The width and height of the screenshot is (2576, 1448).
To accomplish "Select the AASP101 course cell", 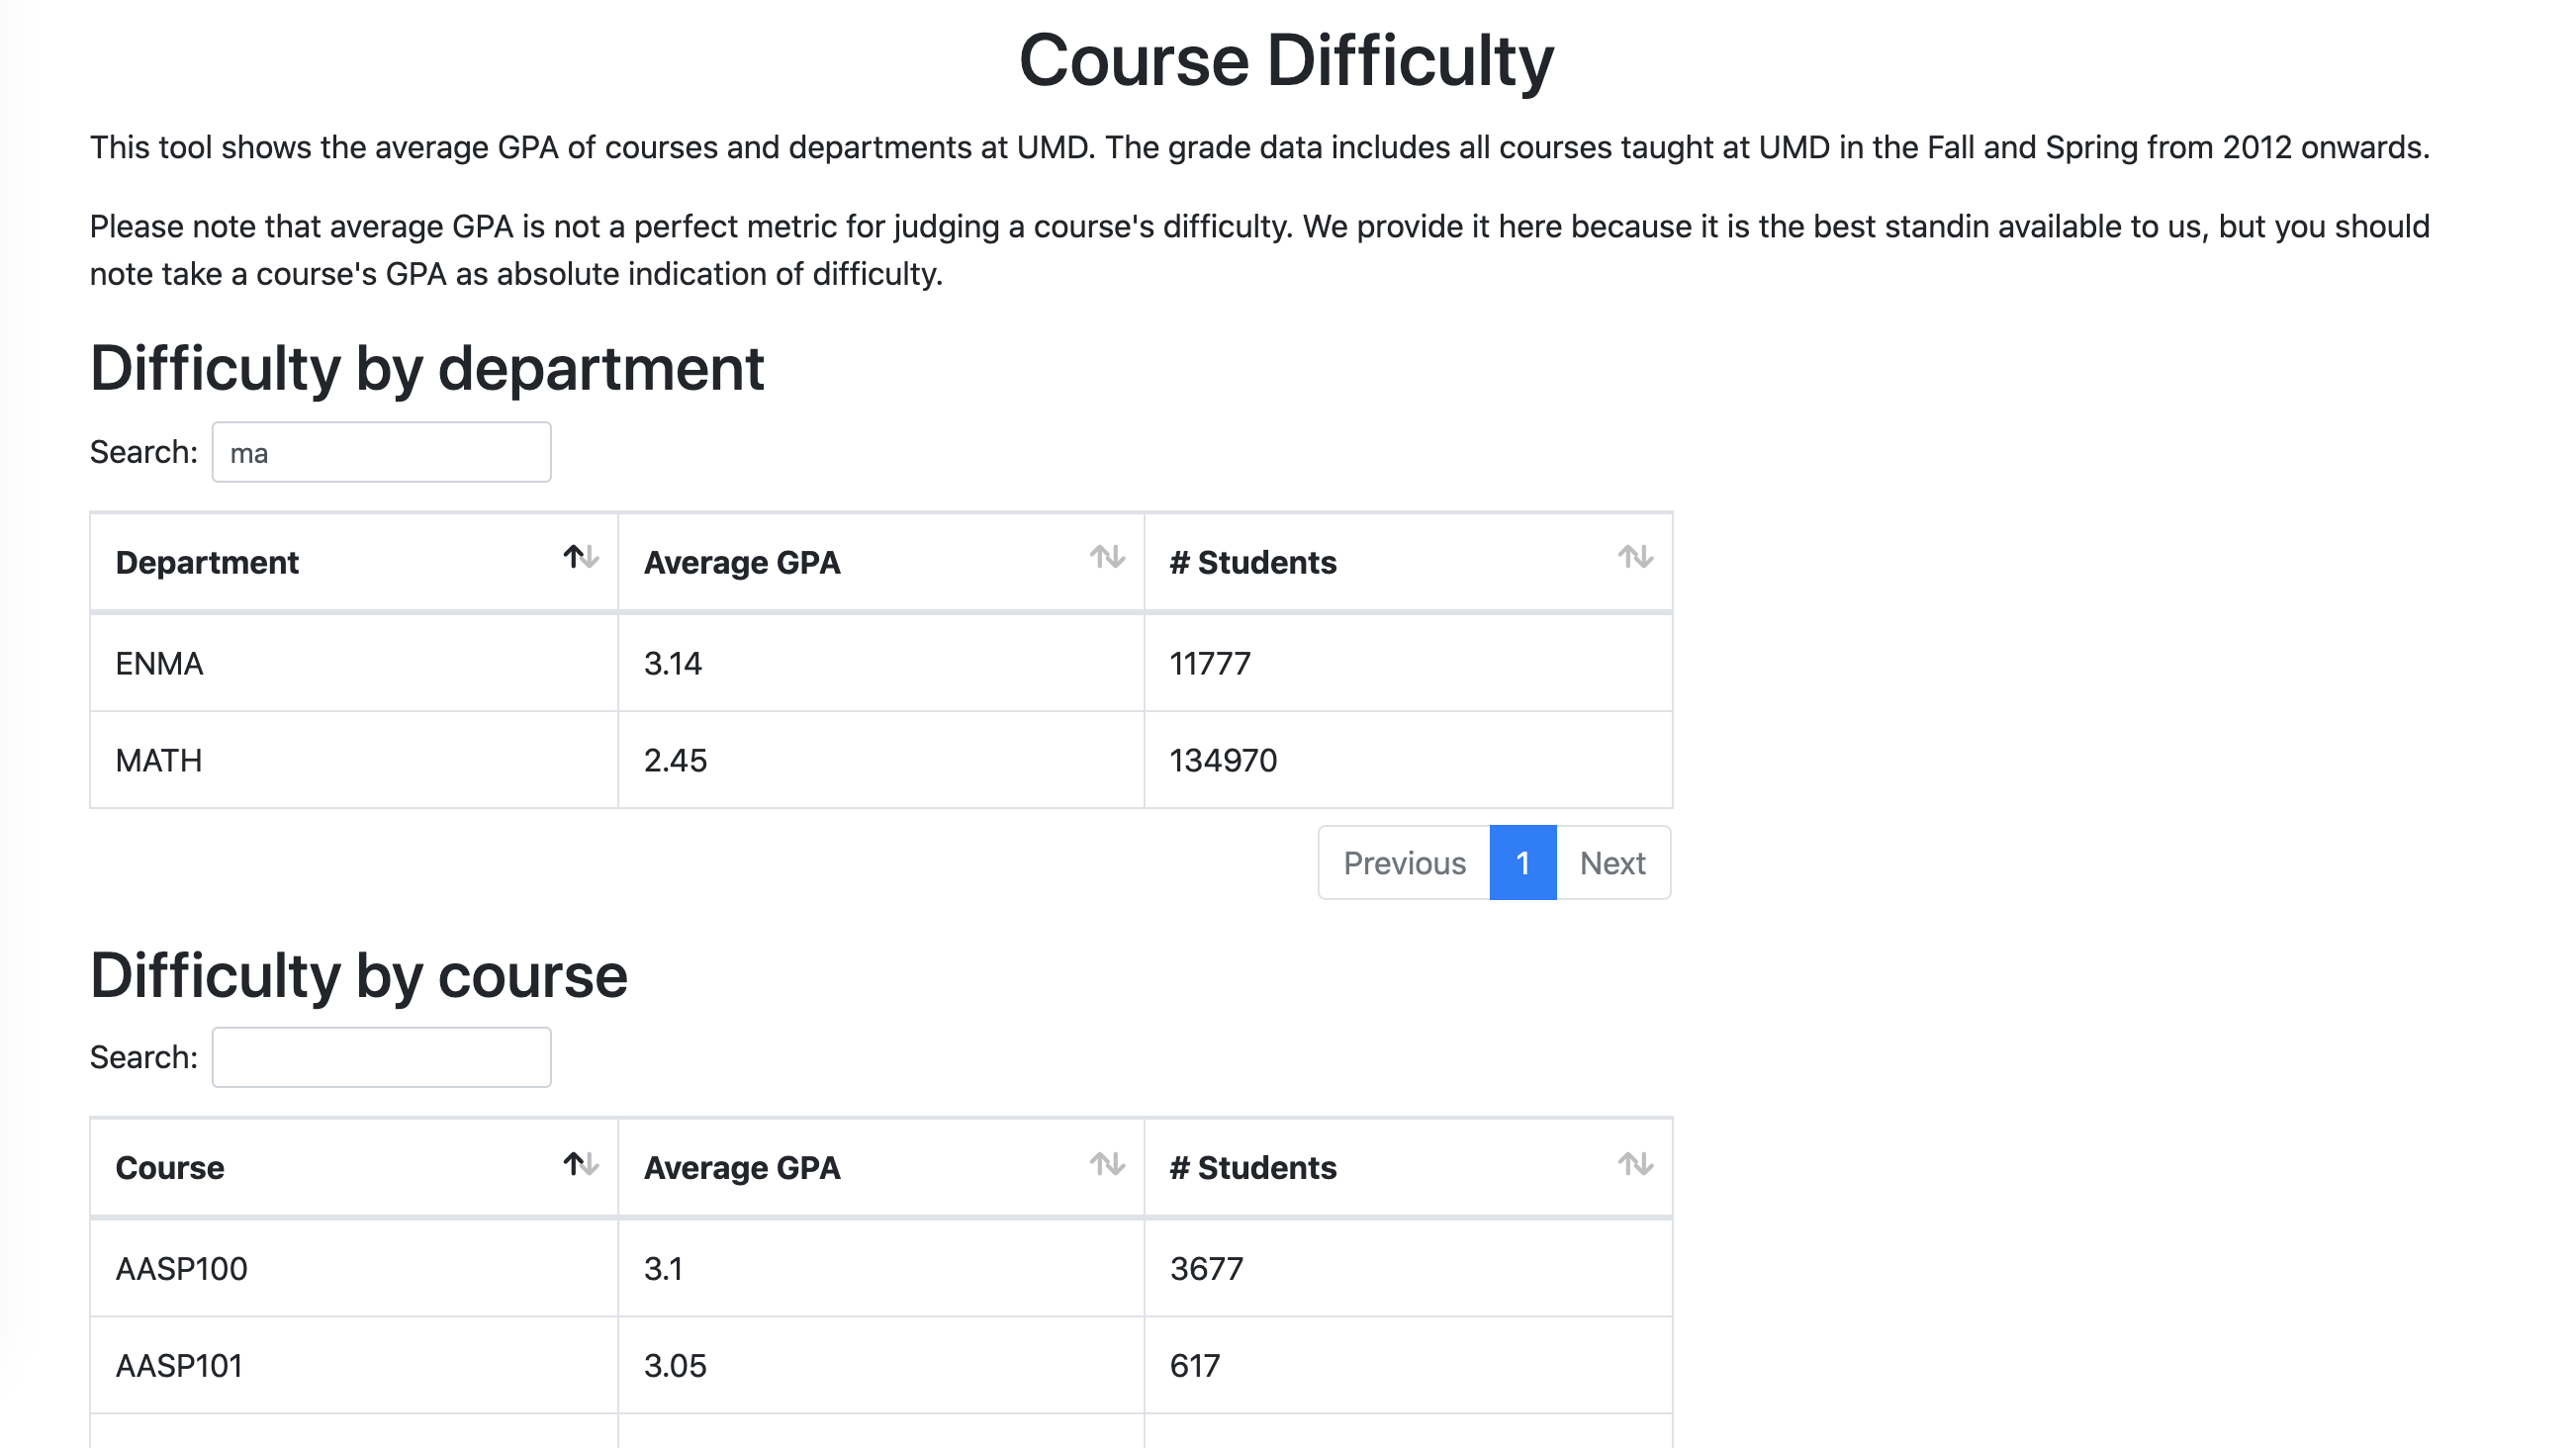I will tap(179, 1366).
